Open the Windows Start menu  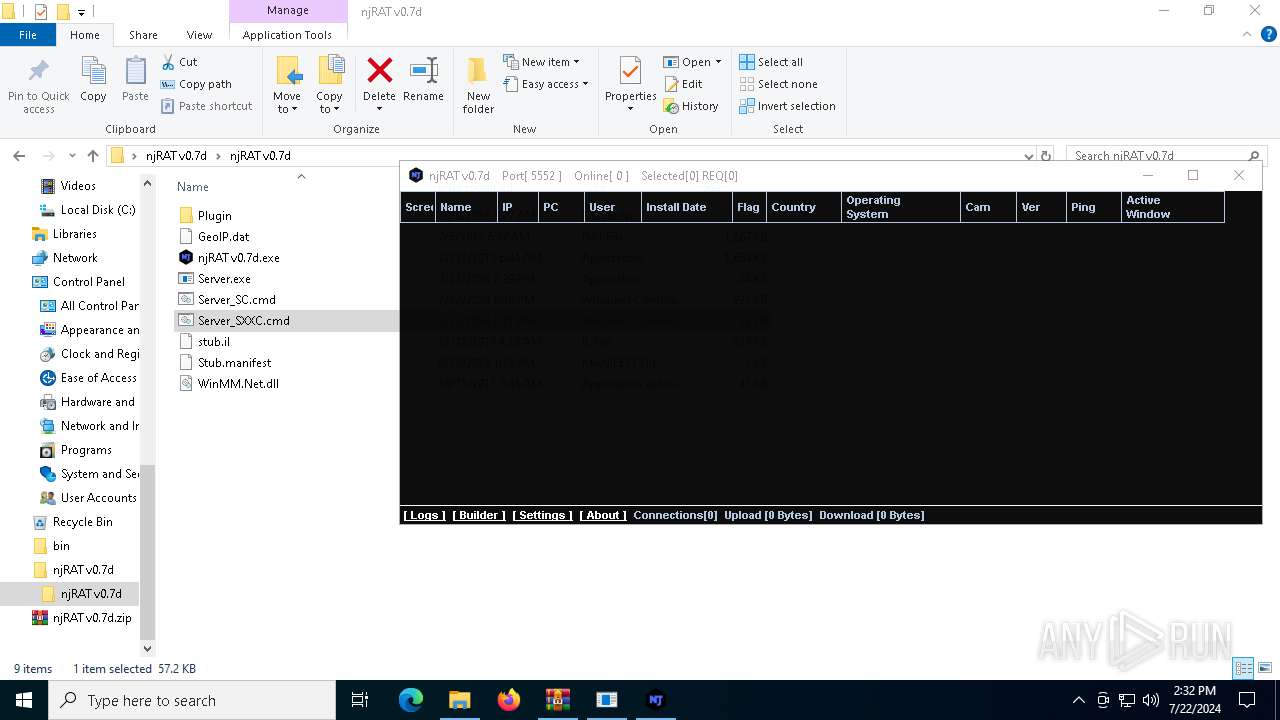click(x=24, y=700)
